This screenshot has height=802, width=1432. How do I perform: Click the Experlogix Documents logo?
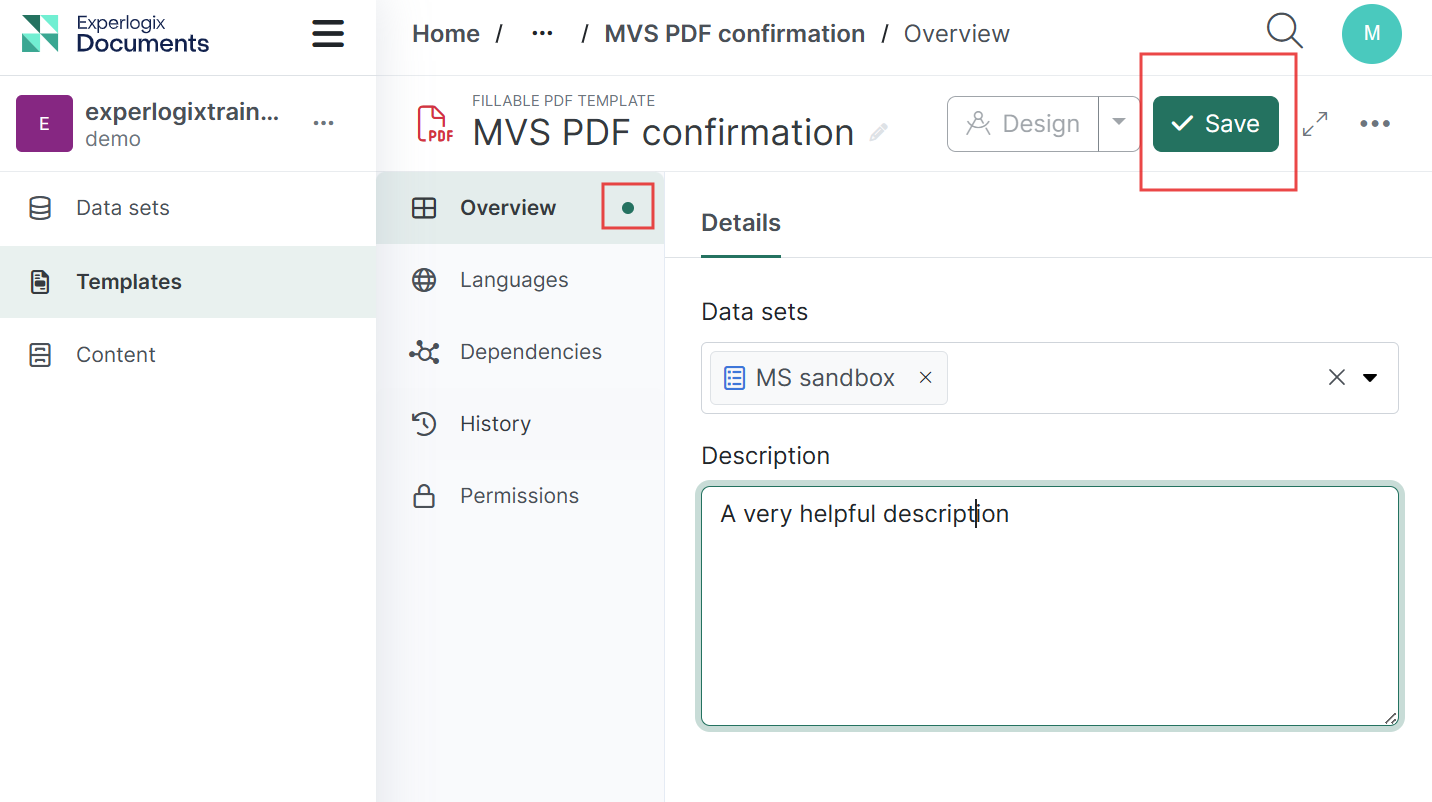116,34
